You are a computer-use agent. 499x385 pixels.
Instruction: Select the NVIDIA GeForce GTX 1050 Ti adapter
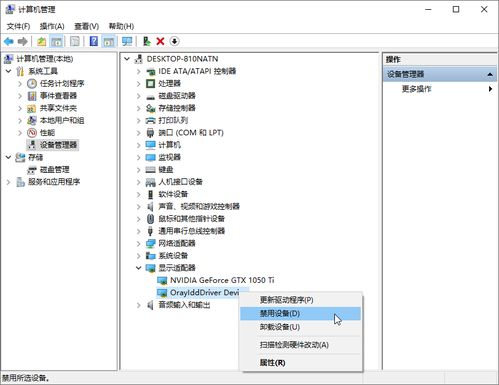point(222,280)
